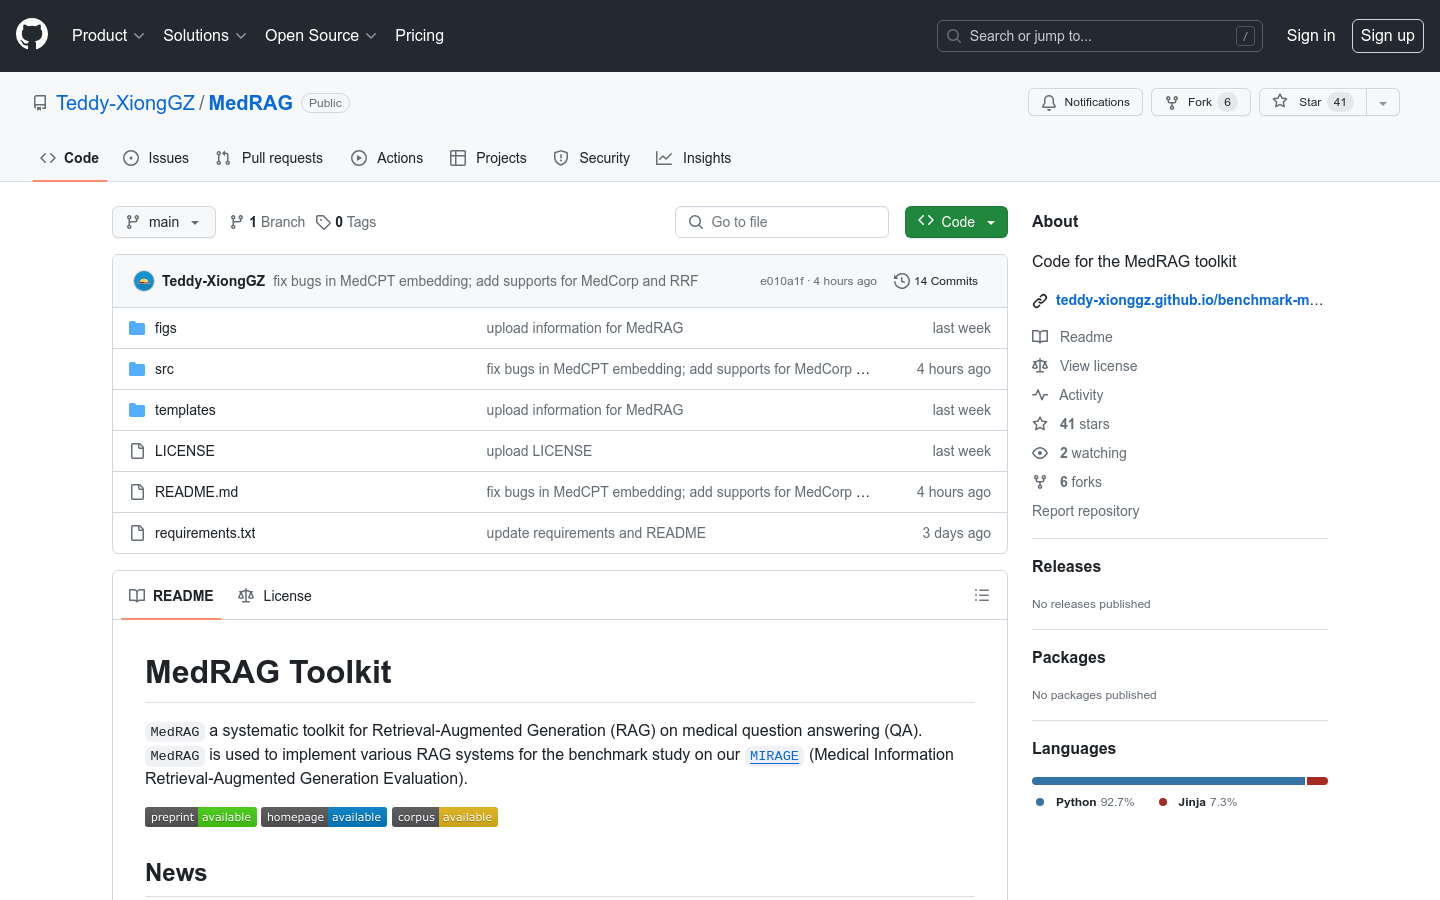Fork the repository
Viewport: 1440px width, 900px height.
(x=1200, y=102)
